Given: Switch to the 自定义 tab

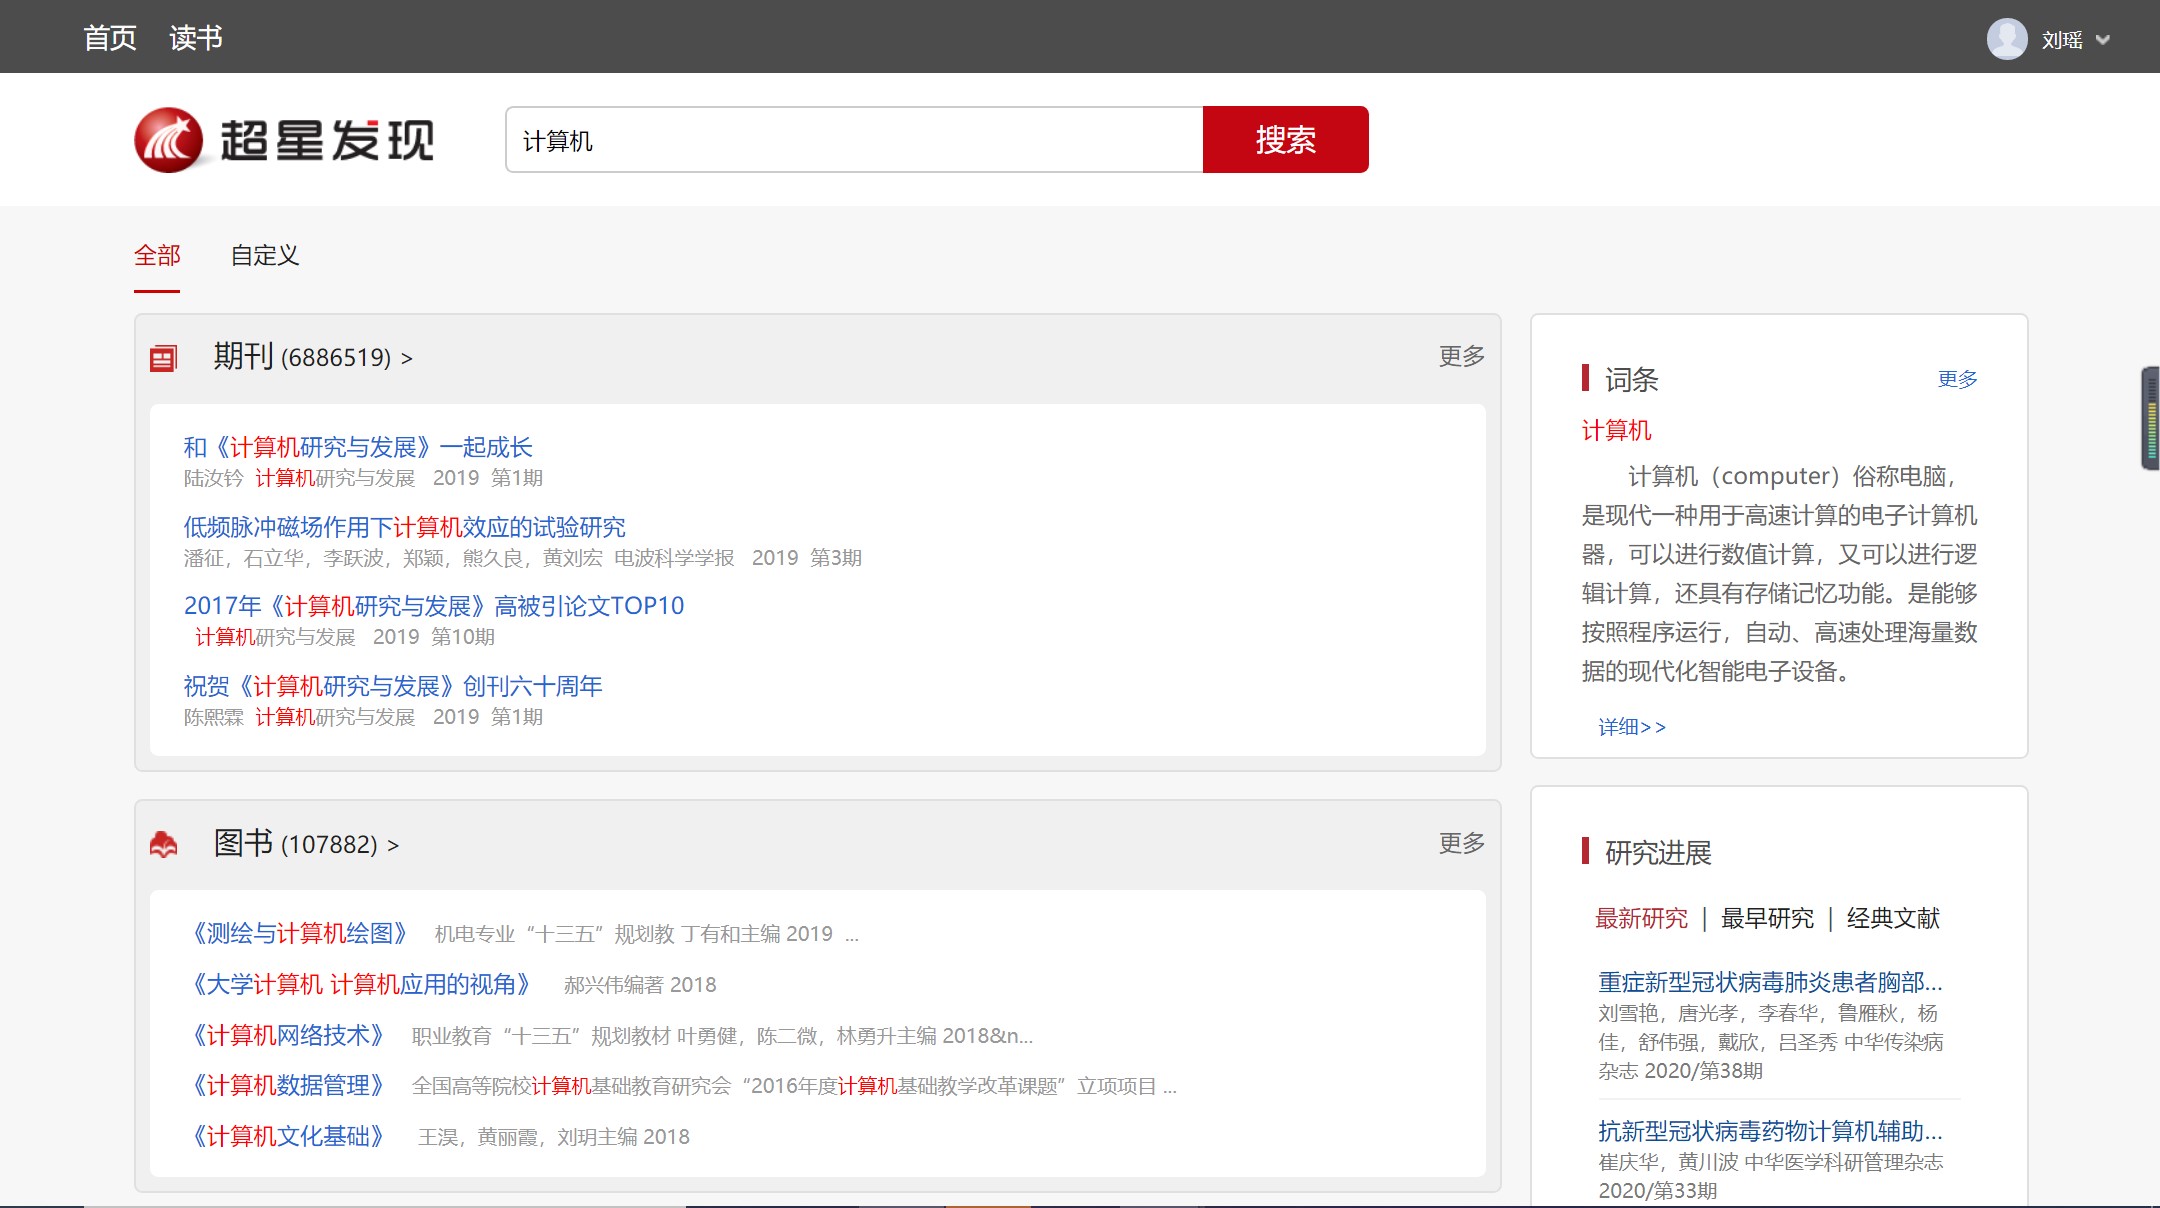Looking at the screenshot, I should point(265,256).
